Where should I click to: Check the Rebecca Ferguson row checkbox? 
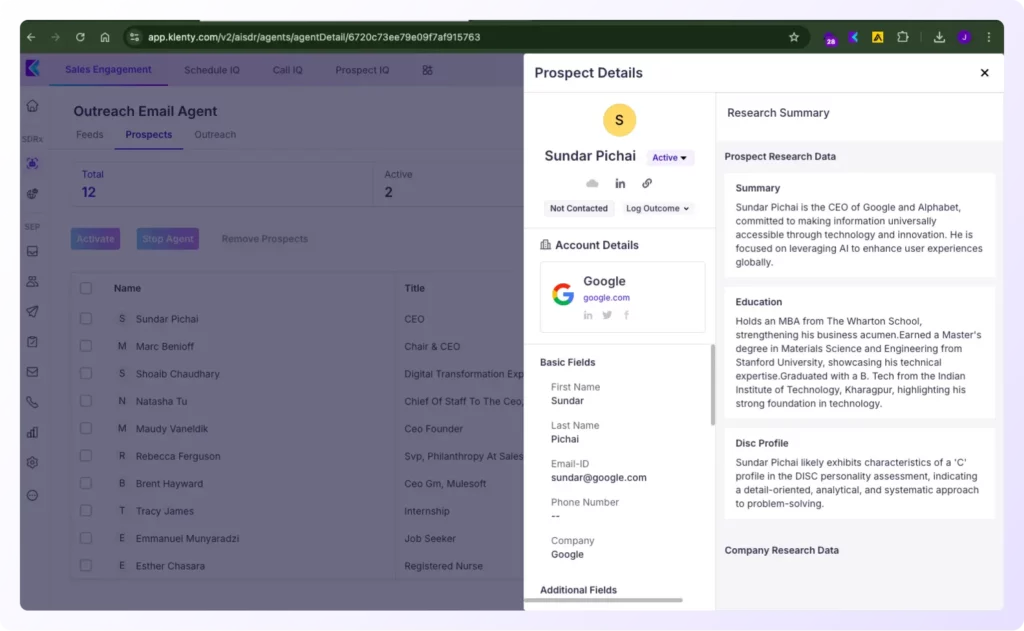(x=86, y=456)
